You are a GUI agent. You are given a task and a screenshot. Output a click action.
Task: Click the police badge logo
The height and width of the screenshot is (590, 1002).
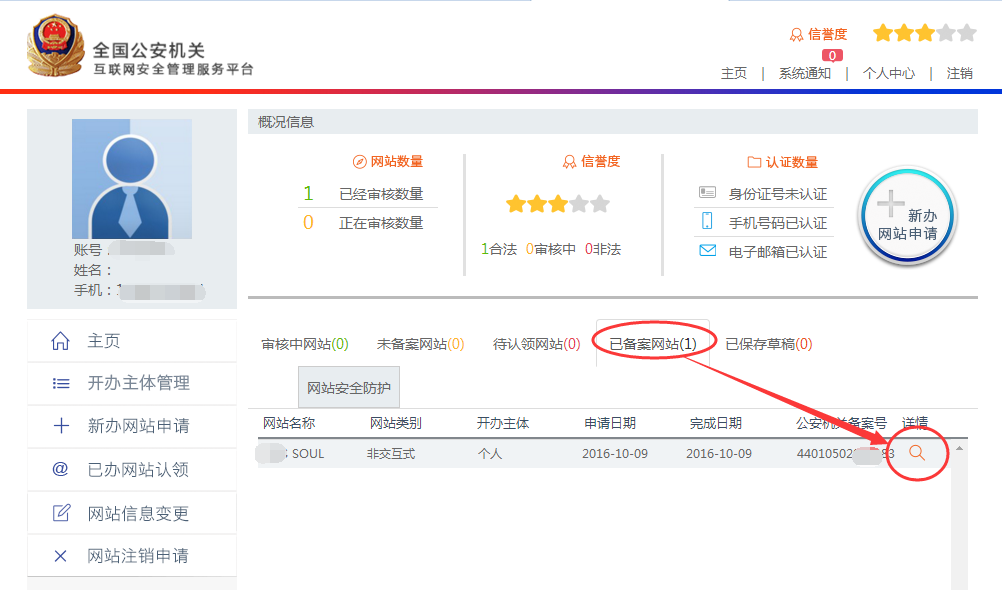54,47
